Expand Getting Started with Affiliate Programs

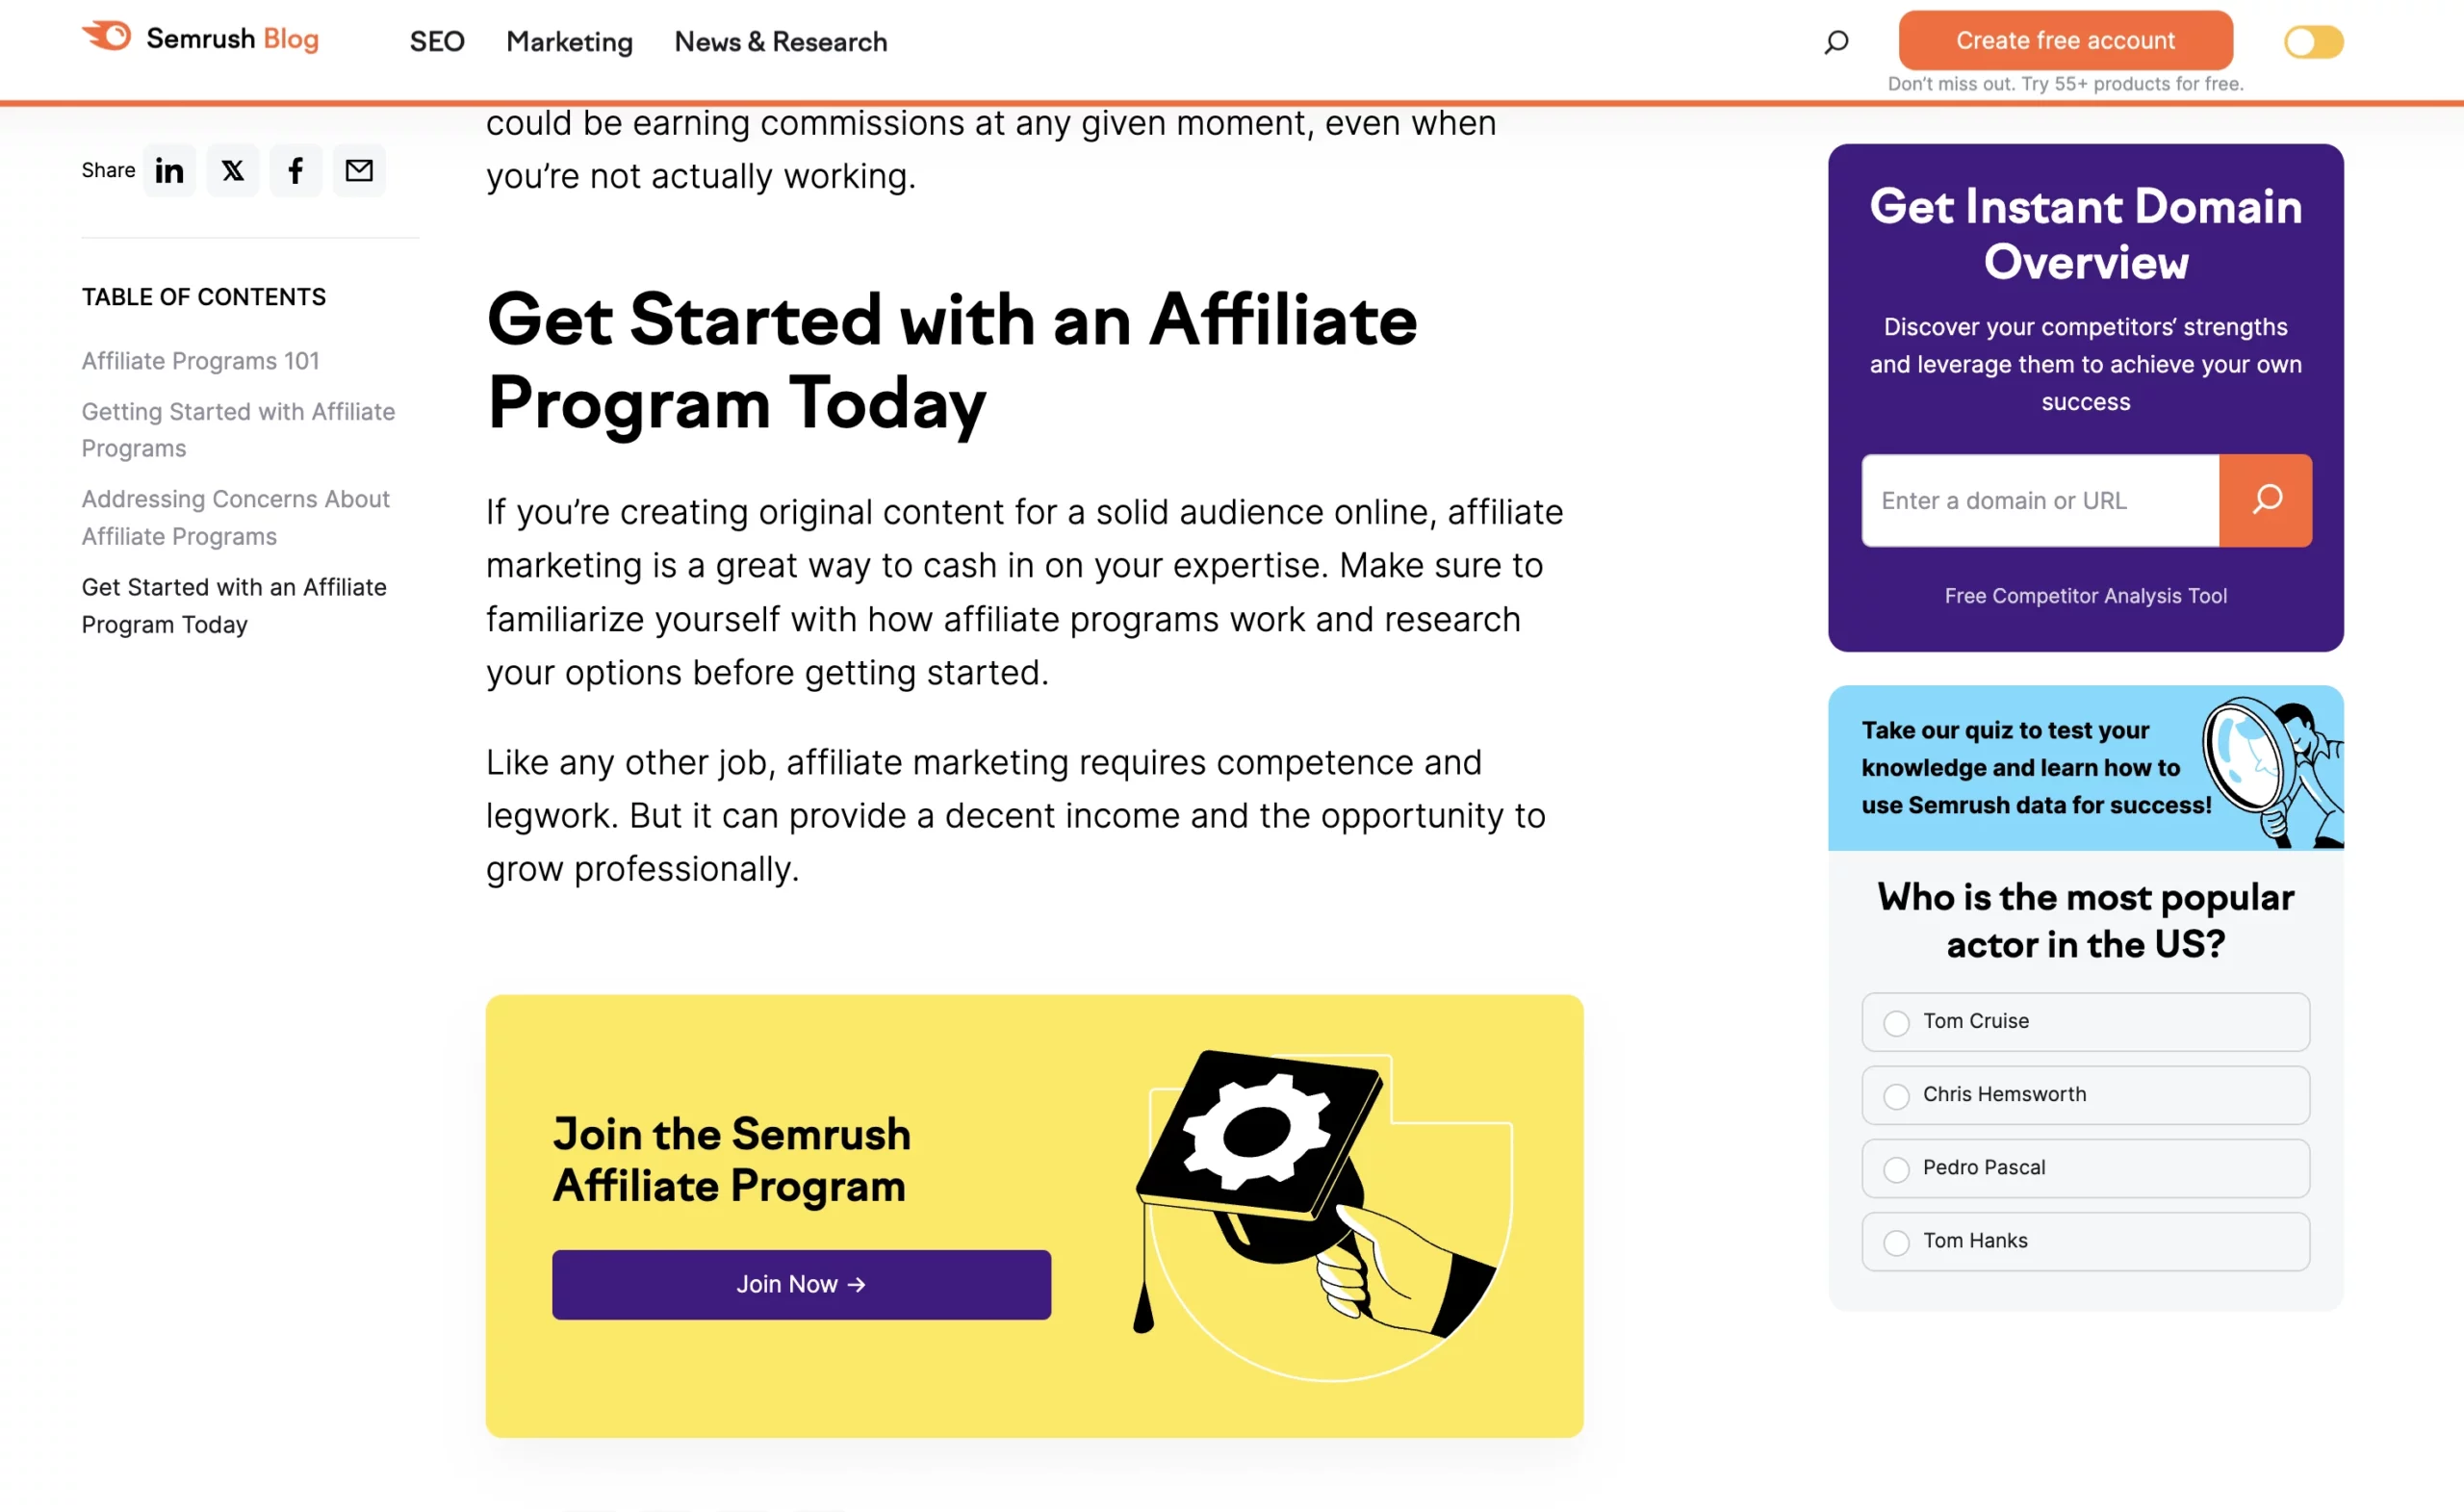pyautogui.click(x=238, y=429)
